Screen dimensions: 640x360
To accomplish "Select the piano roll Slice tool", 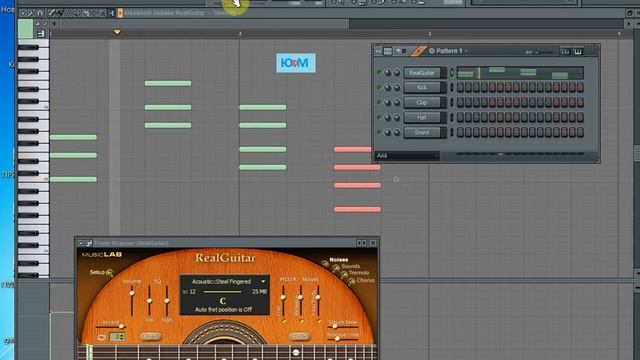I will 85,13.
